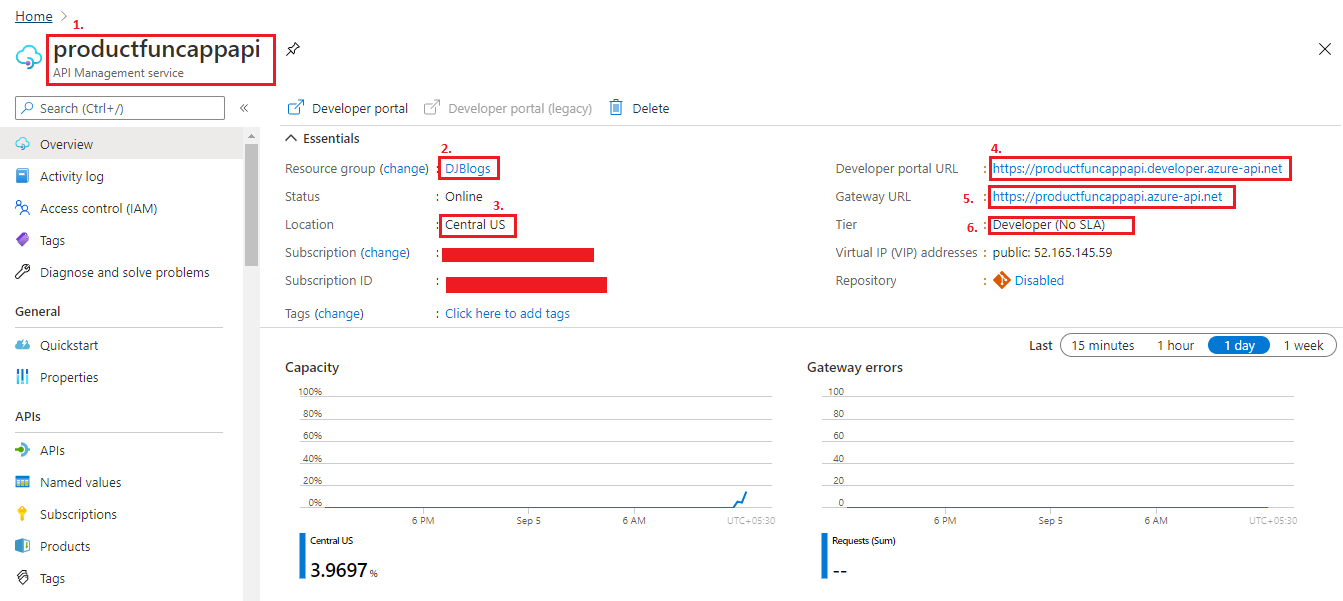Select the 15 minutes time range
1343x601 pixels.
(x=1103, y=345)
